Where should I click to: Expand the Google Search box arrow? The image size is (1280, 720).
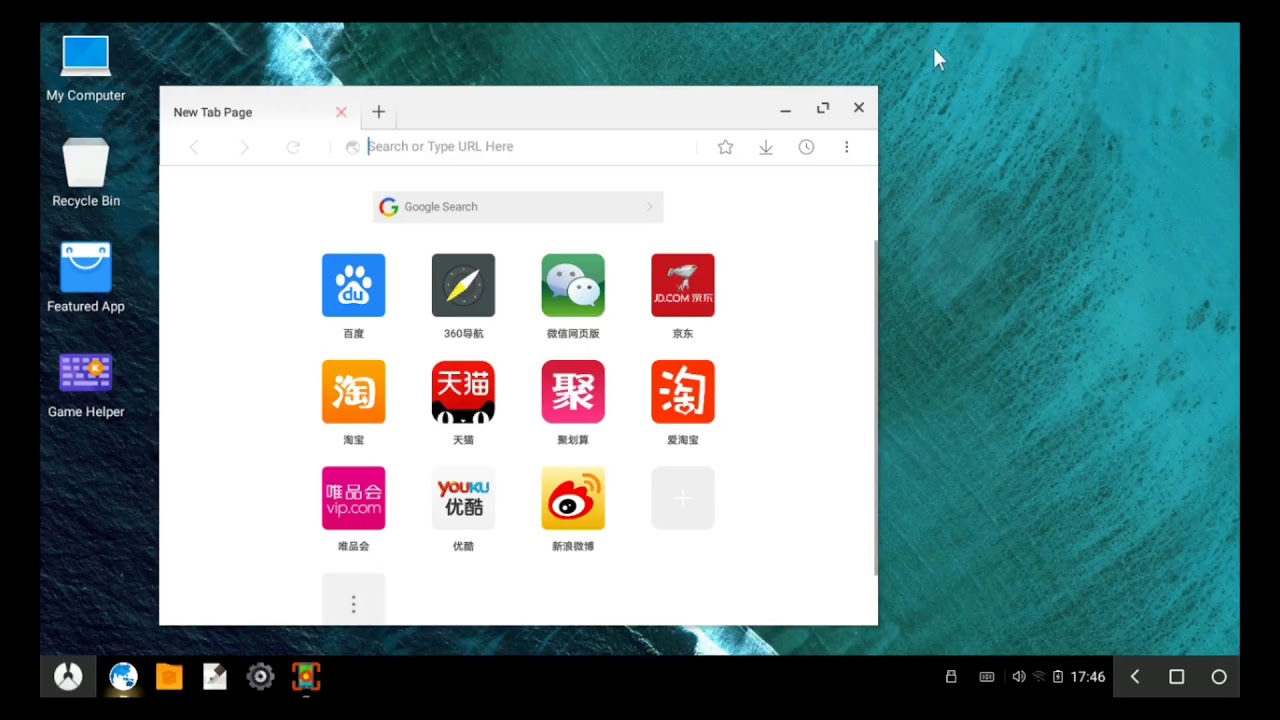[x=649, y=207]
